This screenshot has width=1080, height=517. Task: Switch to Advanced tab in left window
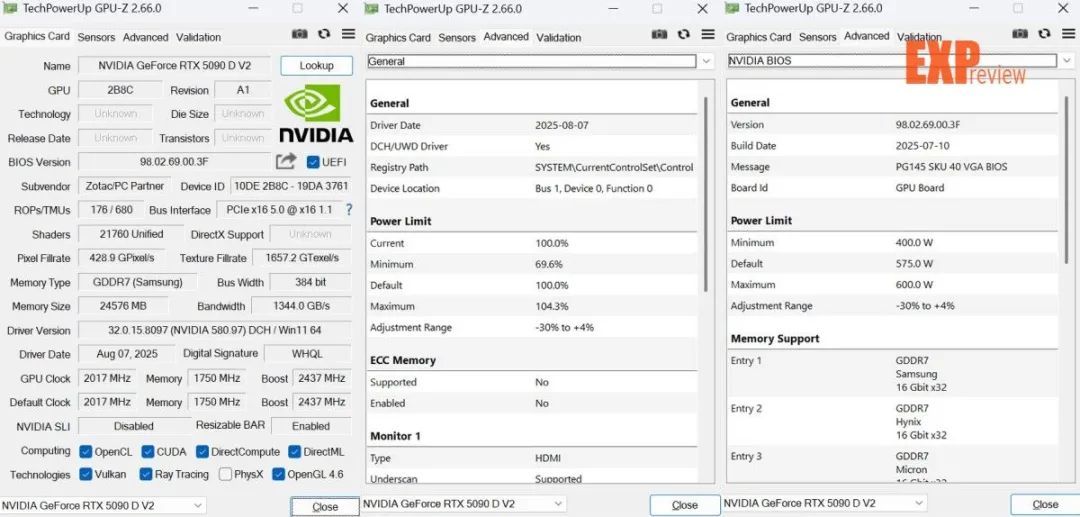pyautogui.click(x=145, y=37)
